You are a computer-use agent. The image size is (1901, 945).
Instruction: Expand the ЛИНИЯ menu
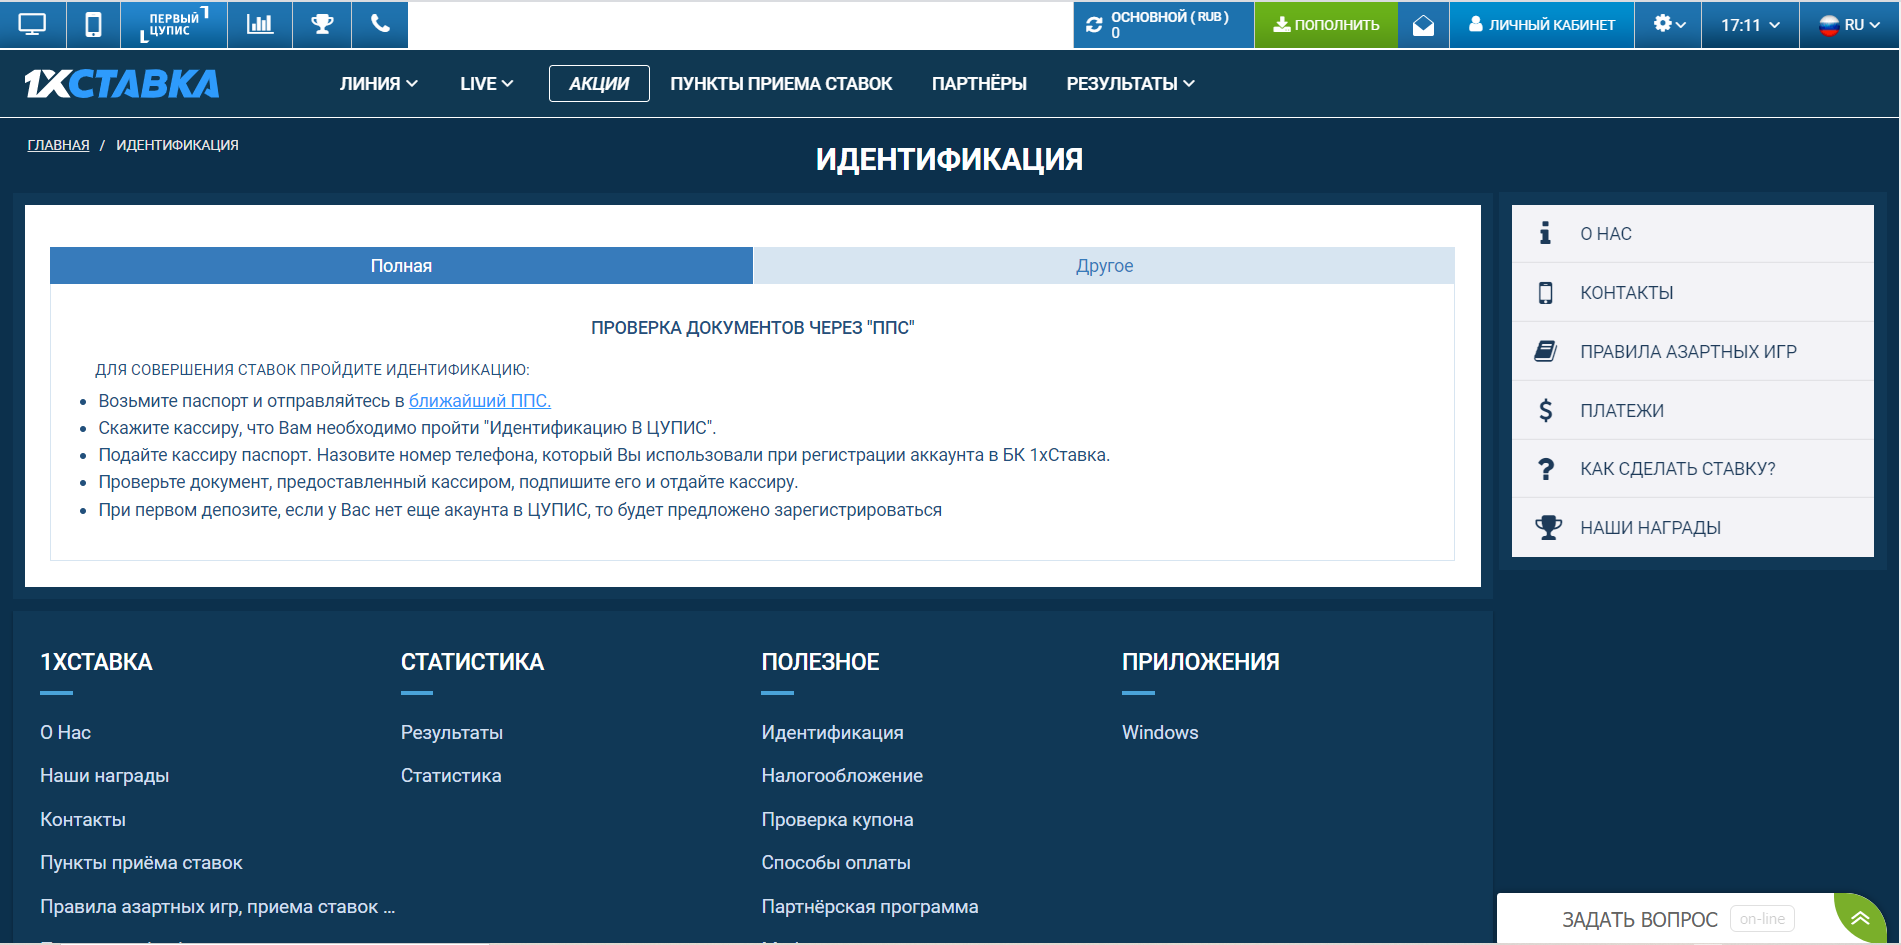[378, 84]
